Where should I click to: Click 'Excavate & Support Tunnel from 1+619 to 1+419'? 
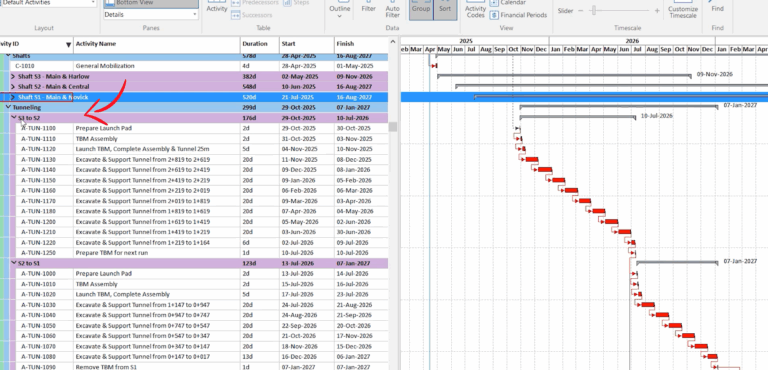click(143, 222)
